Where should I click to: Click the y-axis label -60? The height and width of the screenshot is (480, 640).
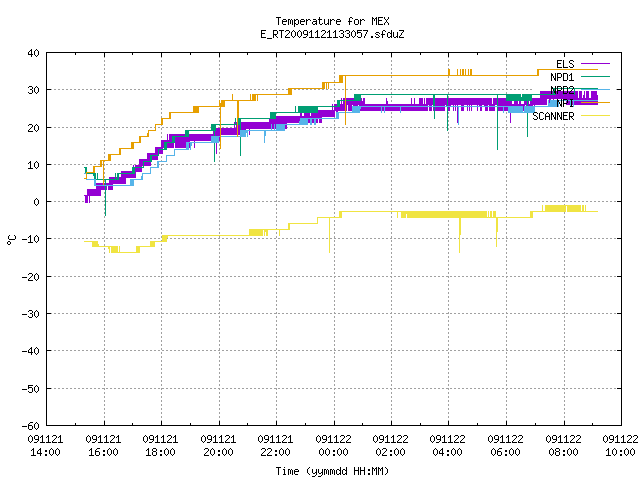click(x=31, y=426)
